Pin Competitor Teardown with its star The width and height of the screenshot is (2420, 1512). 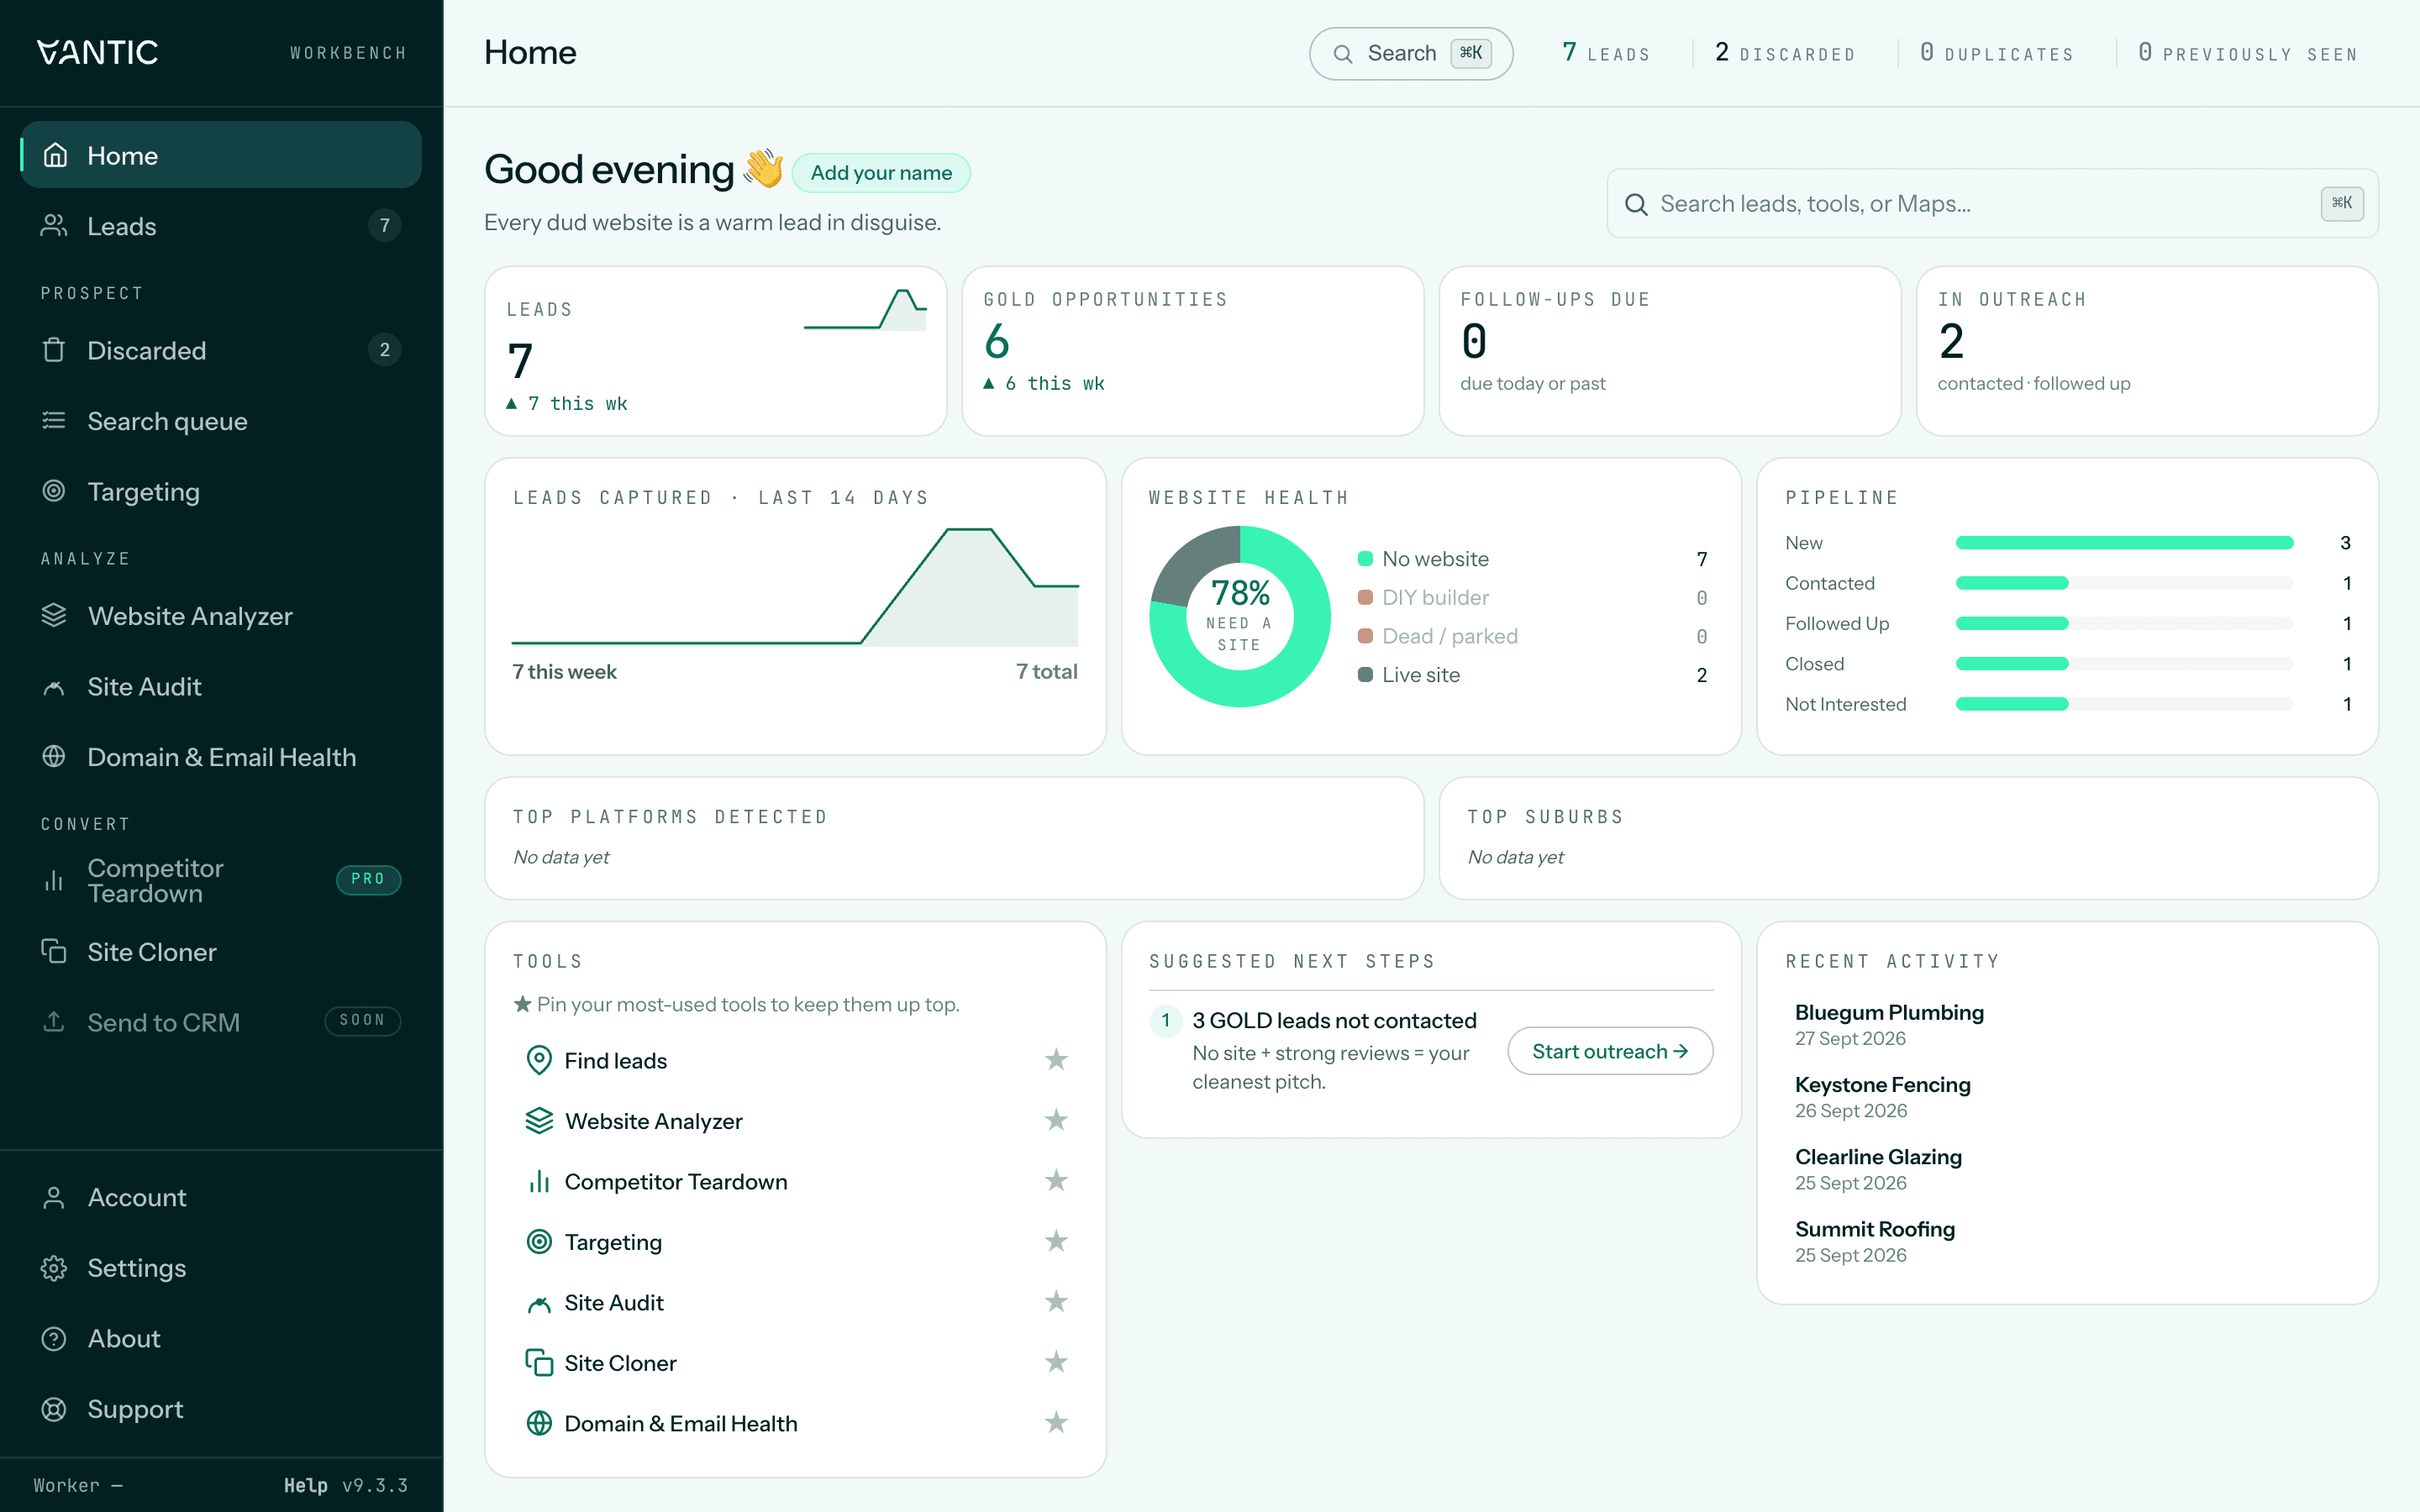point(1056,1181)
